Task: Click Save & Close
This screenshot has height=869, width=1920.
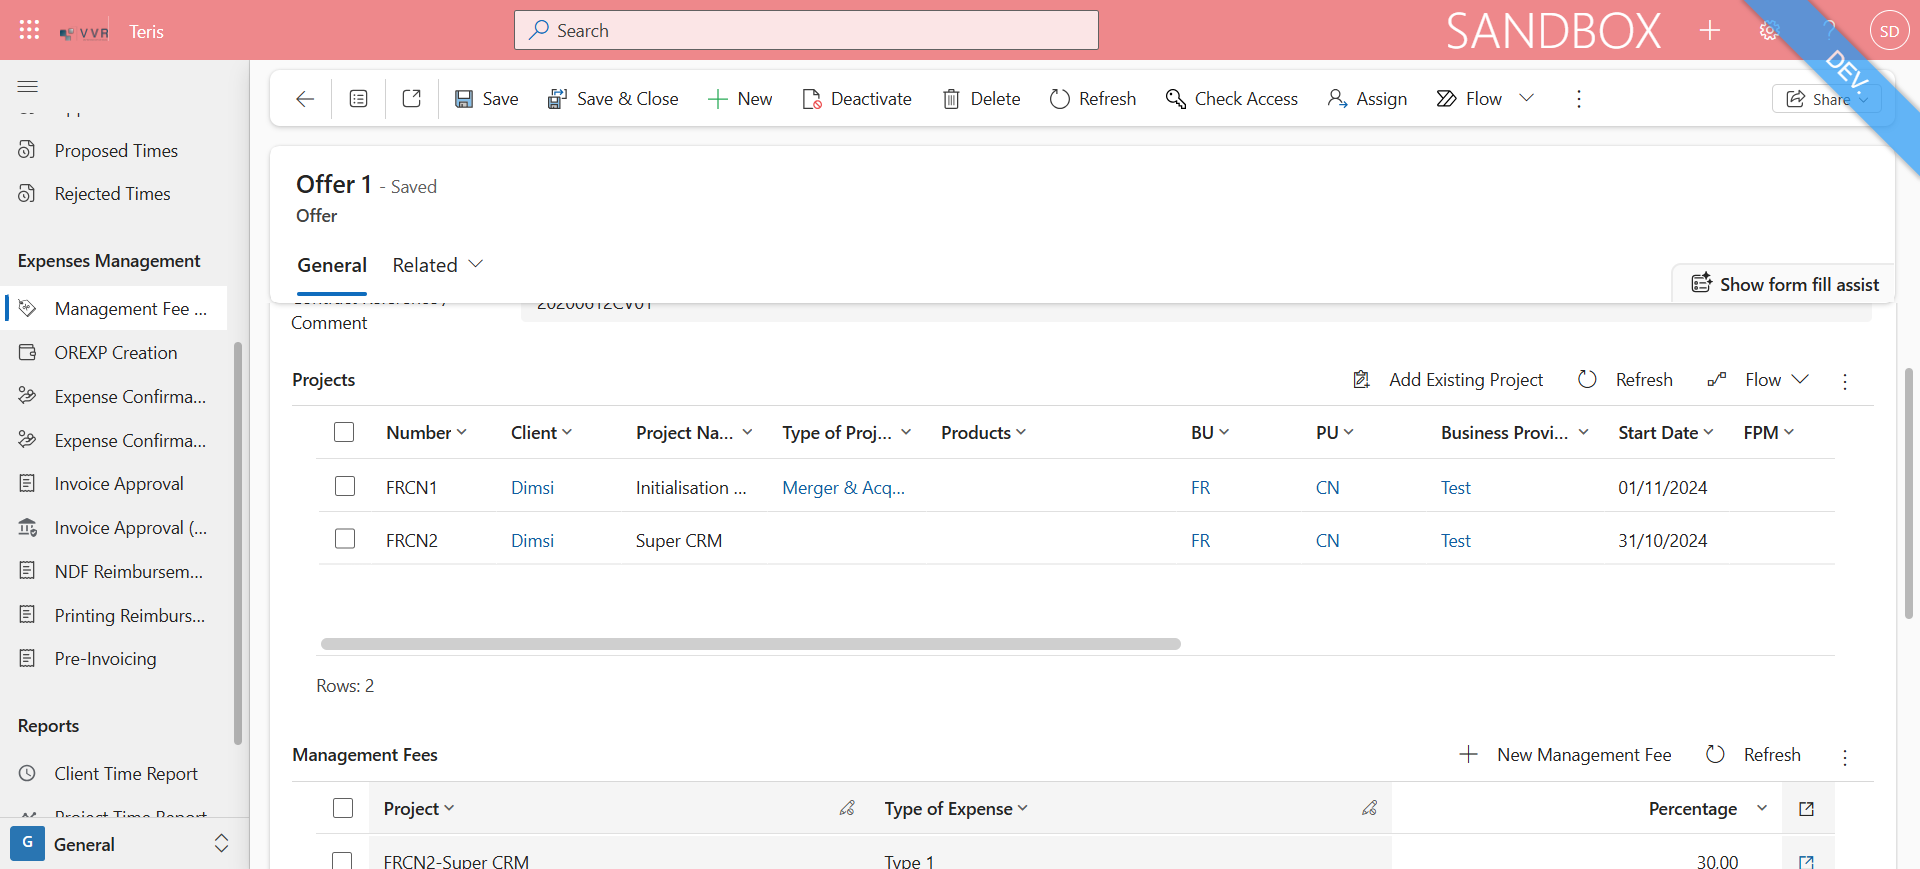Action: tap(613, 99)
